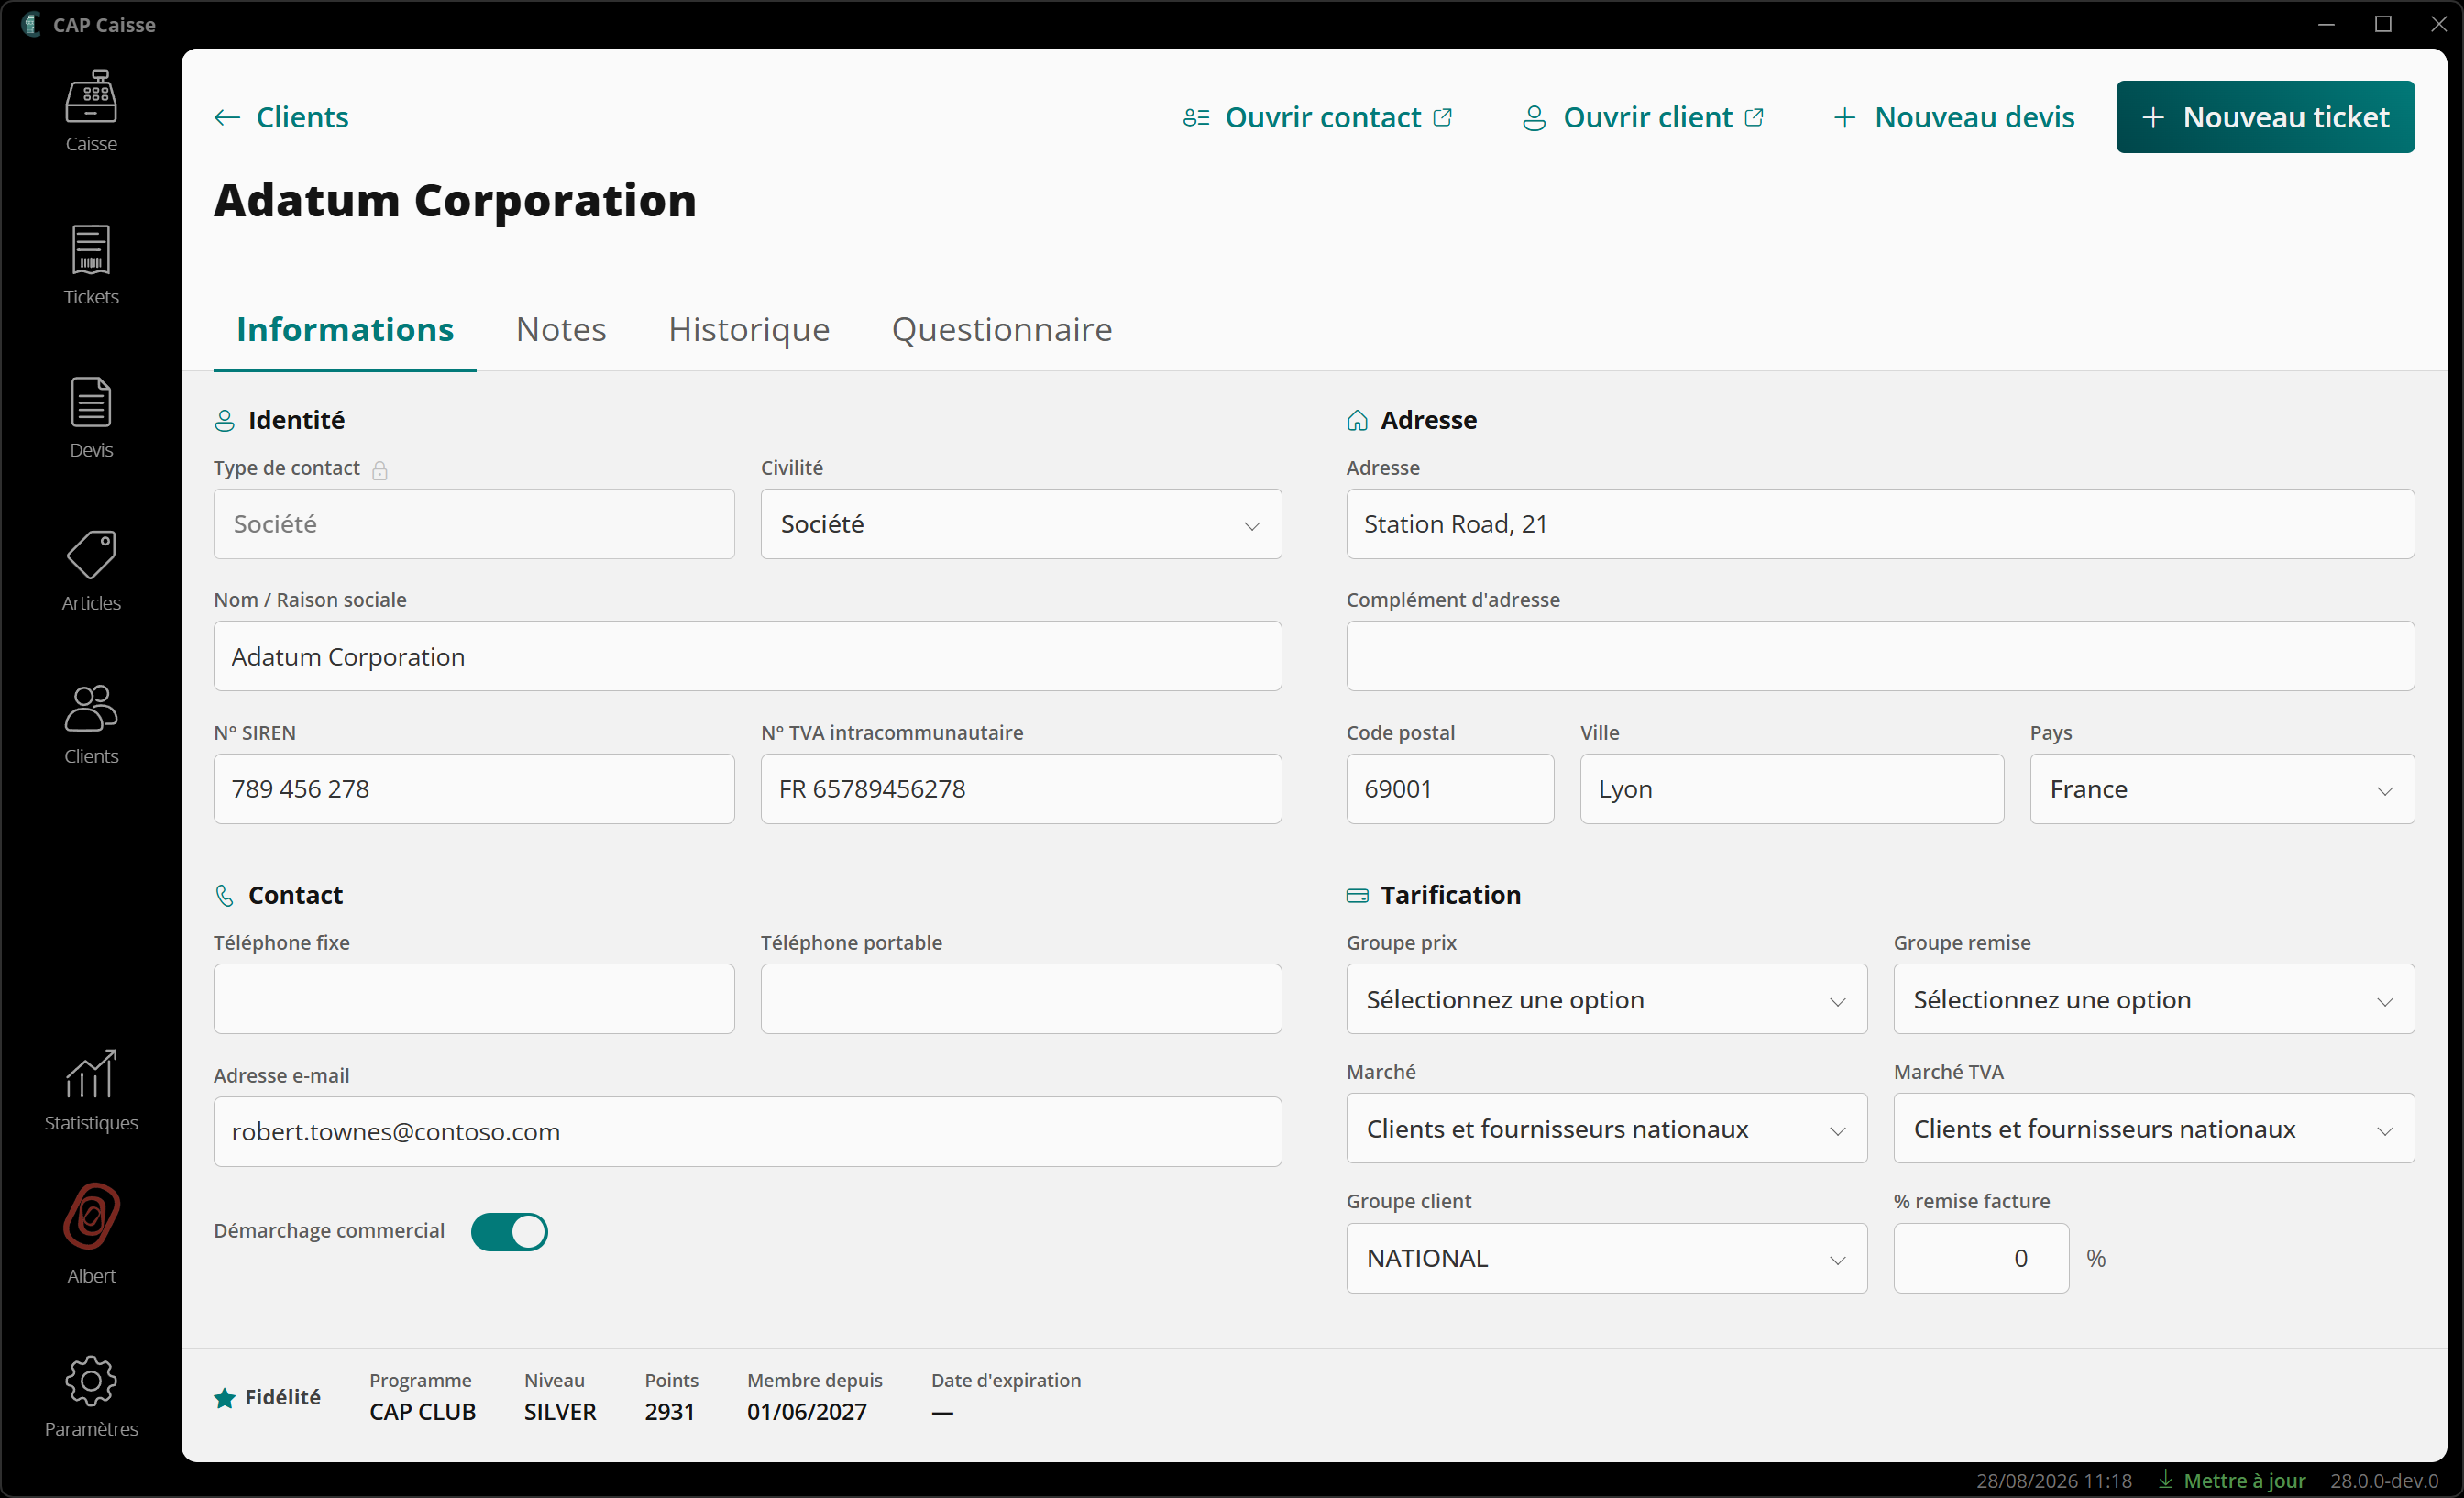Image resolution: width=2464 pixels, height=1498 pixels.
Task: Click the external link icon after Ouvrir client
Action: pos(1754,117)
